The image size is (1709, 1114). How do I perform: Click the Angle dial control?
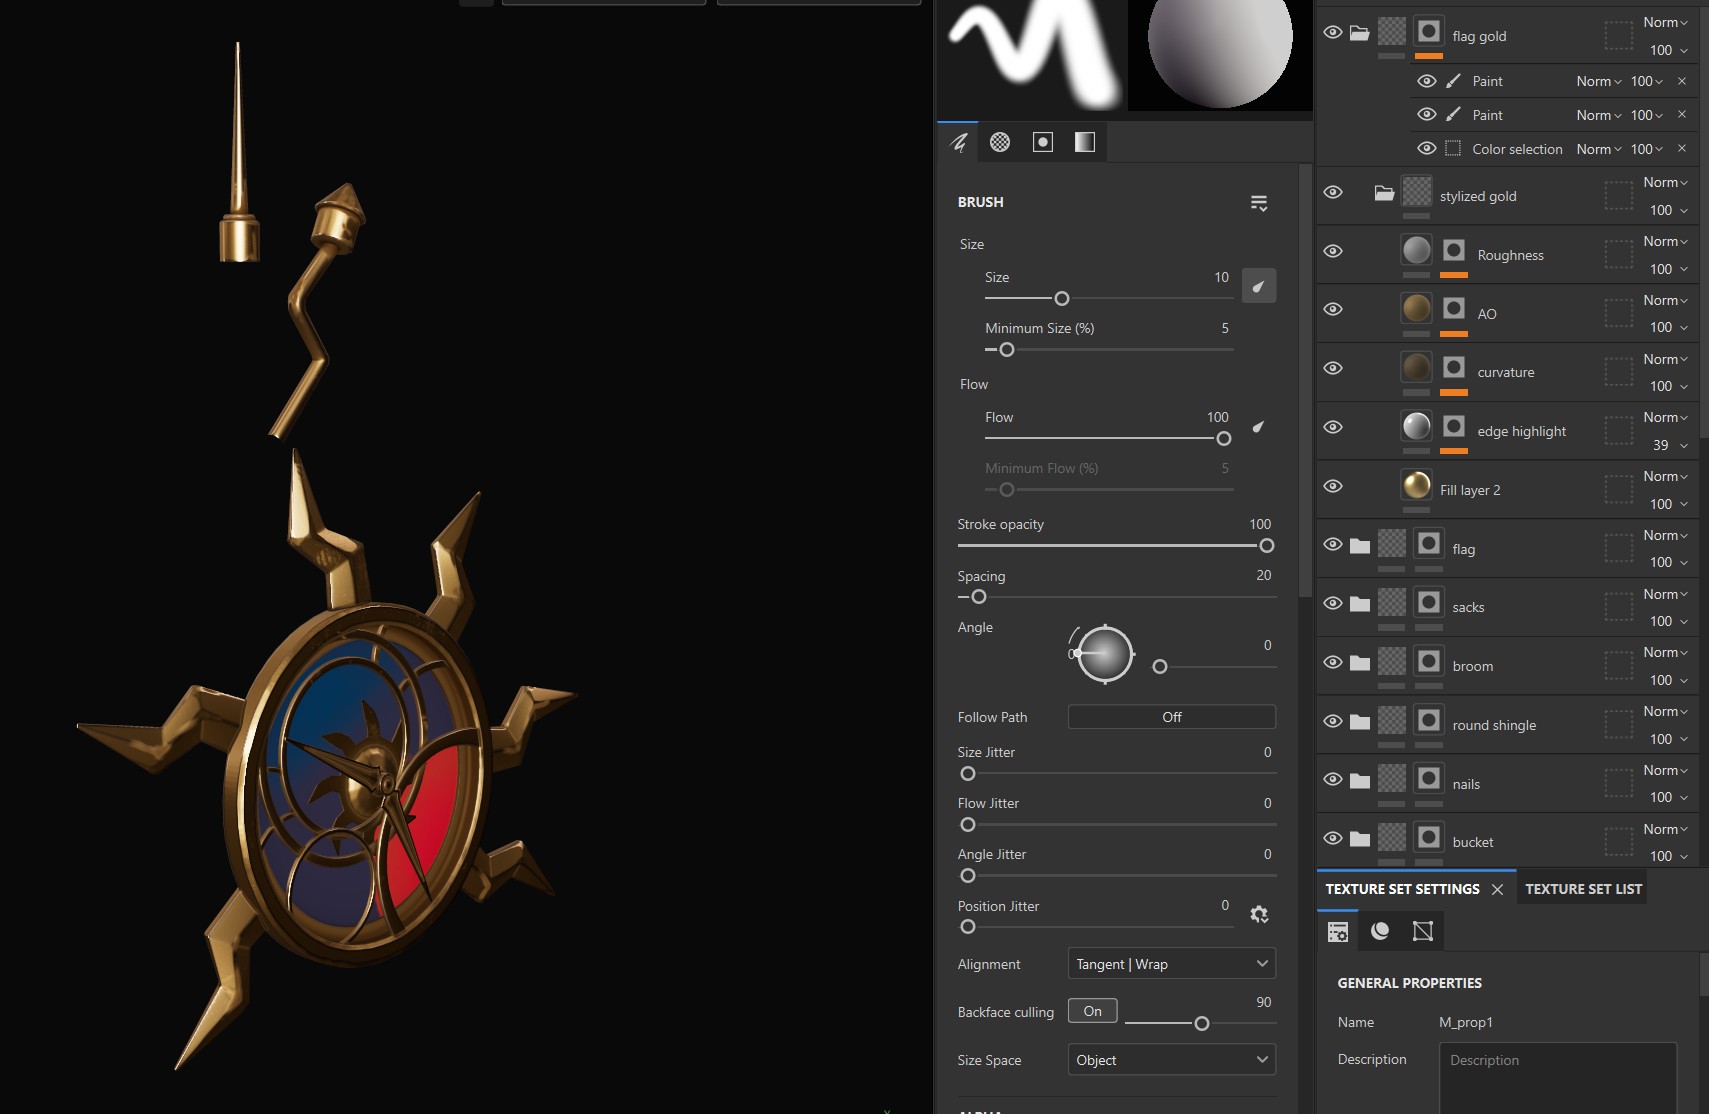click(x=1104, y=654)
